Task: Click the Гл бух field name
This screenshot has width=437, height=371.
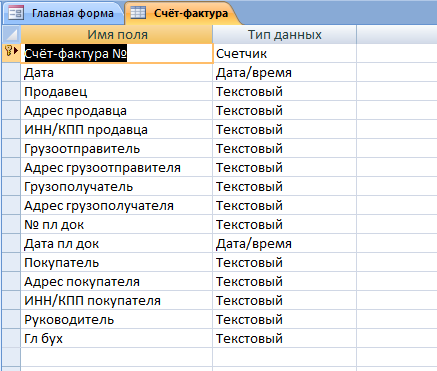Action: click(x=117, y=338)
